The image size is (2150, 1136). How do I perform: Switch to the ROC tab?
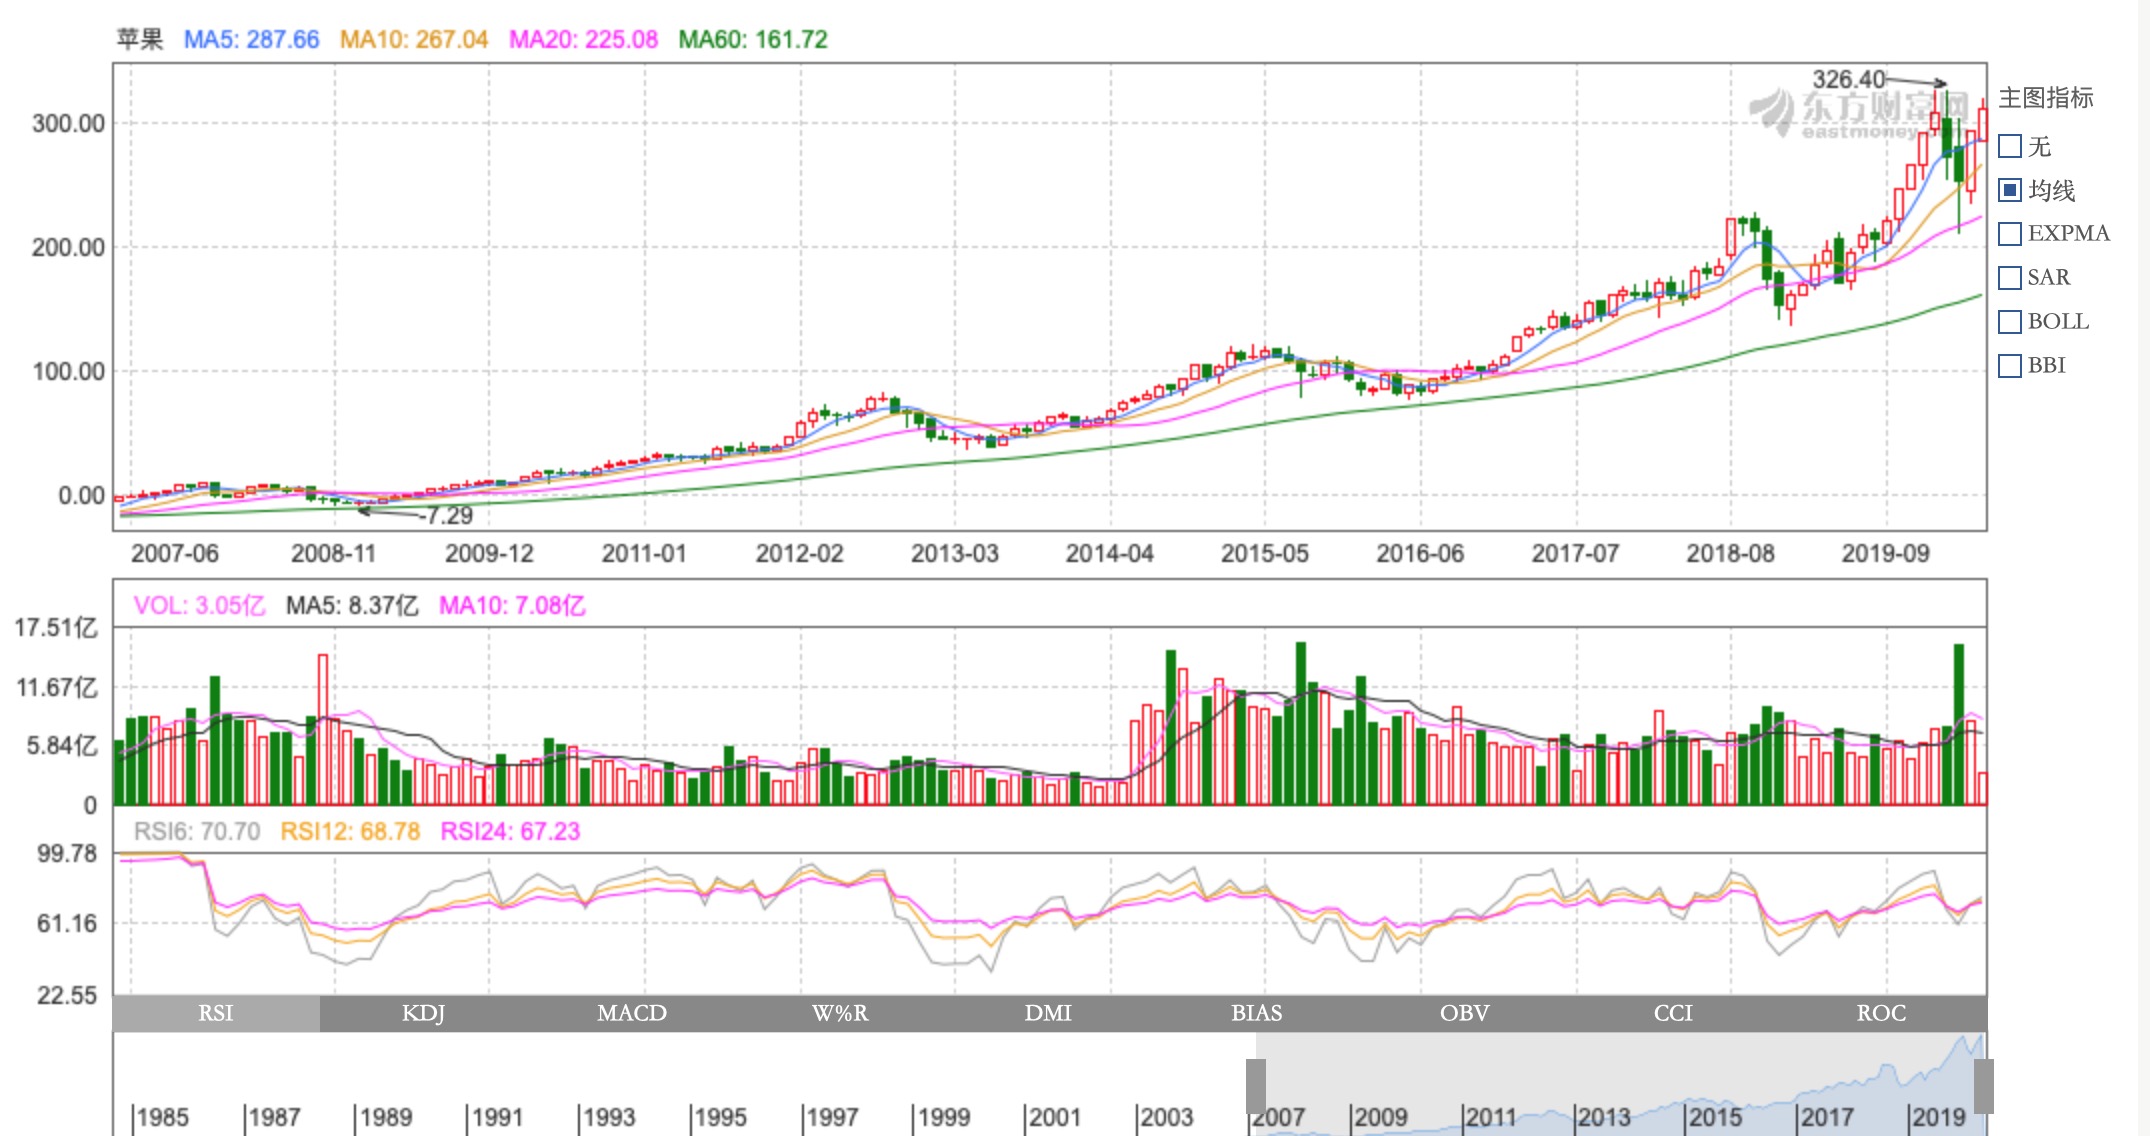pos(1882,1013)
